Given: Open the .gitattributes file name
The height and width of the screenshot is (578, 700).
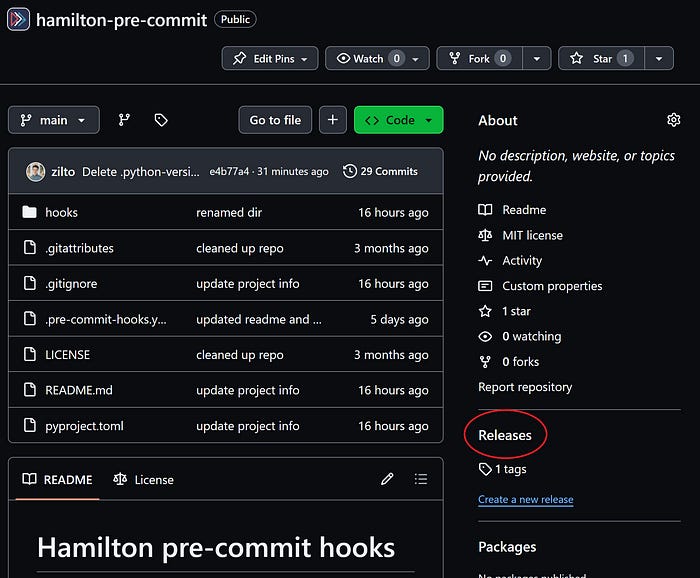Looking at the screenshot, I should pos(79,248).
